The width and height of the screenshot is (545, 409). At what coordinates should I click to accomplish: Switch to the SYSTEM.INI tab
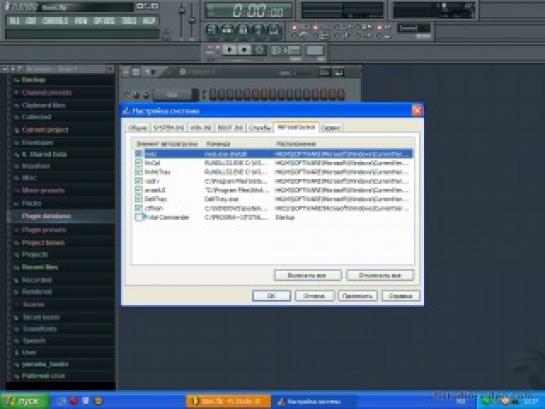(169, 128)
